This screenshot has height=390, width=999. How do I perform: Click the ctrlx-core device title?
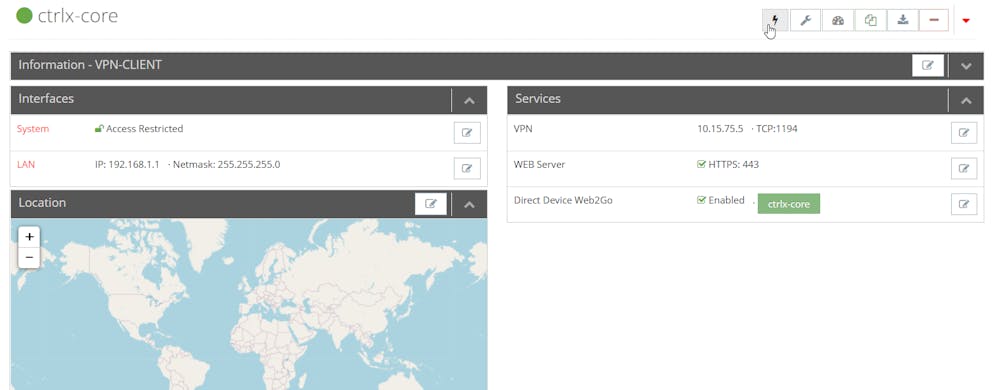point(78,16)
